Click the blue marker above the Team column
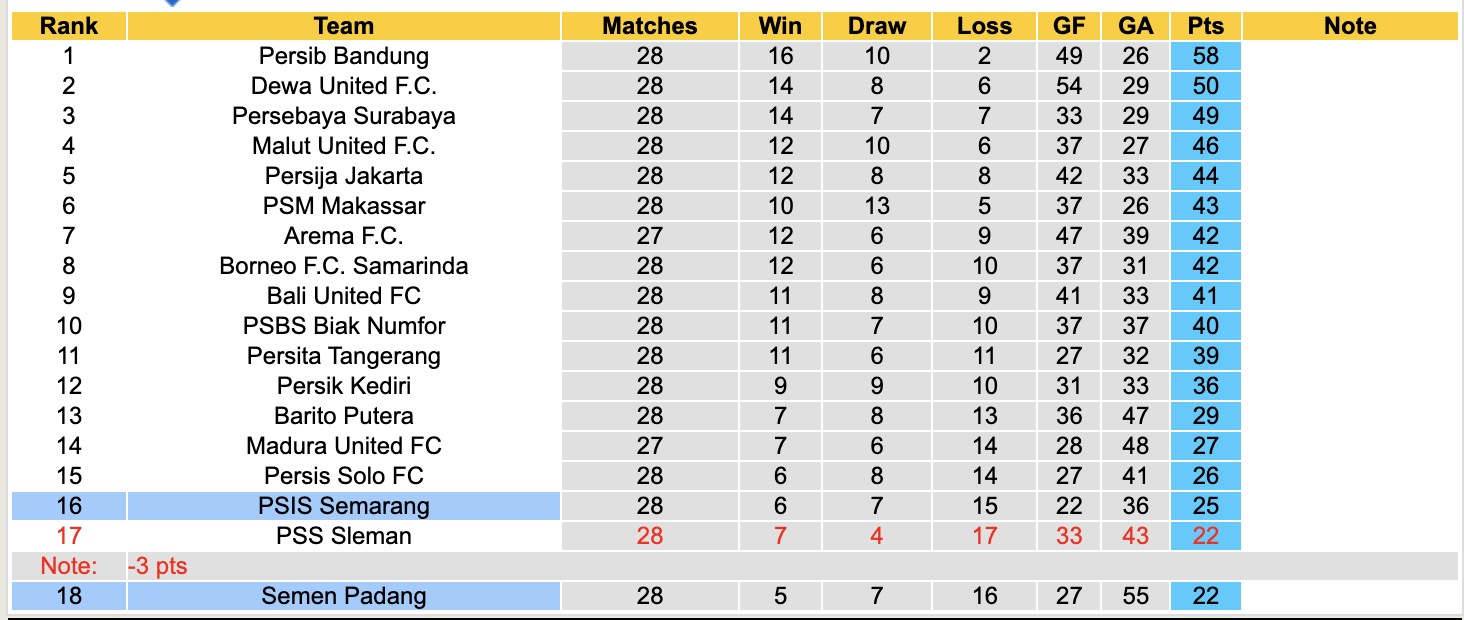 pyautogui.click(x=172, y=3)
